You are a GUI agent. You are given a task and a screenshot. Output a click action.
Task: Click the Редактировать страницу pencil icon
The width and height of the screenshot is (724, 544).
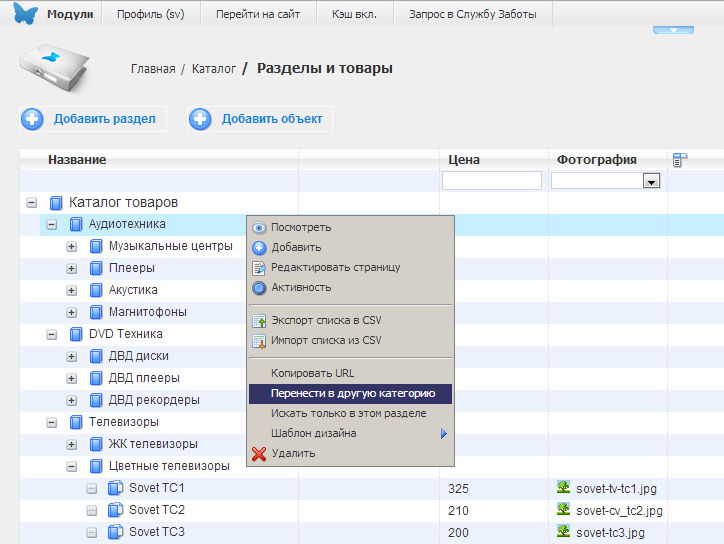[x=259, y=268]
